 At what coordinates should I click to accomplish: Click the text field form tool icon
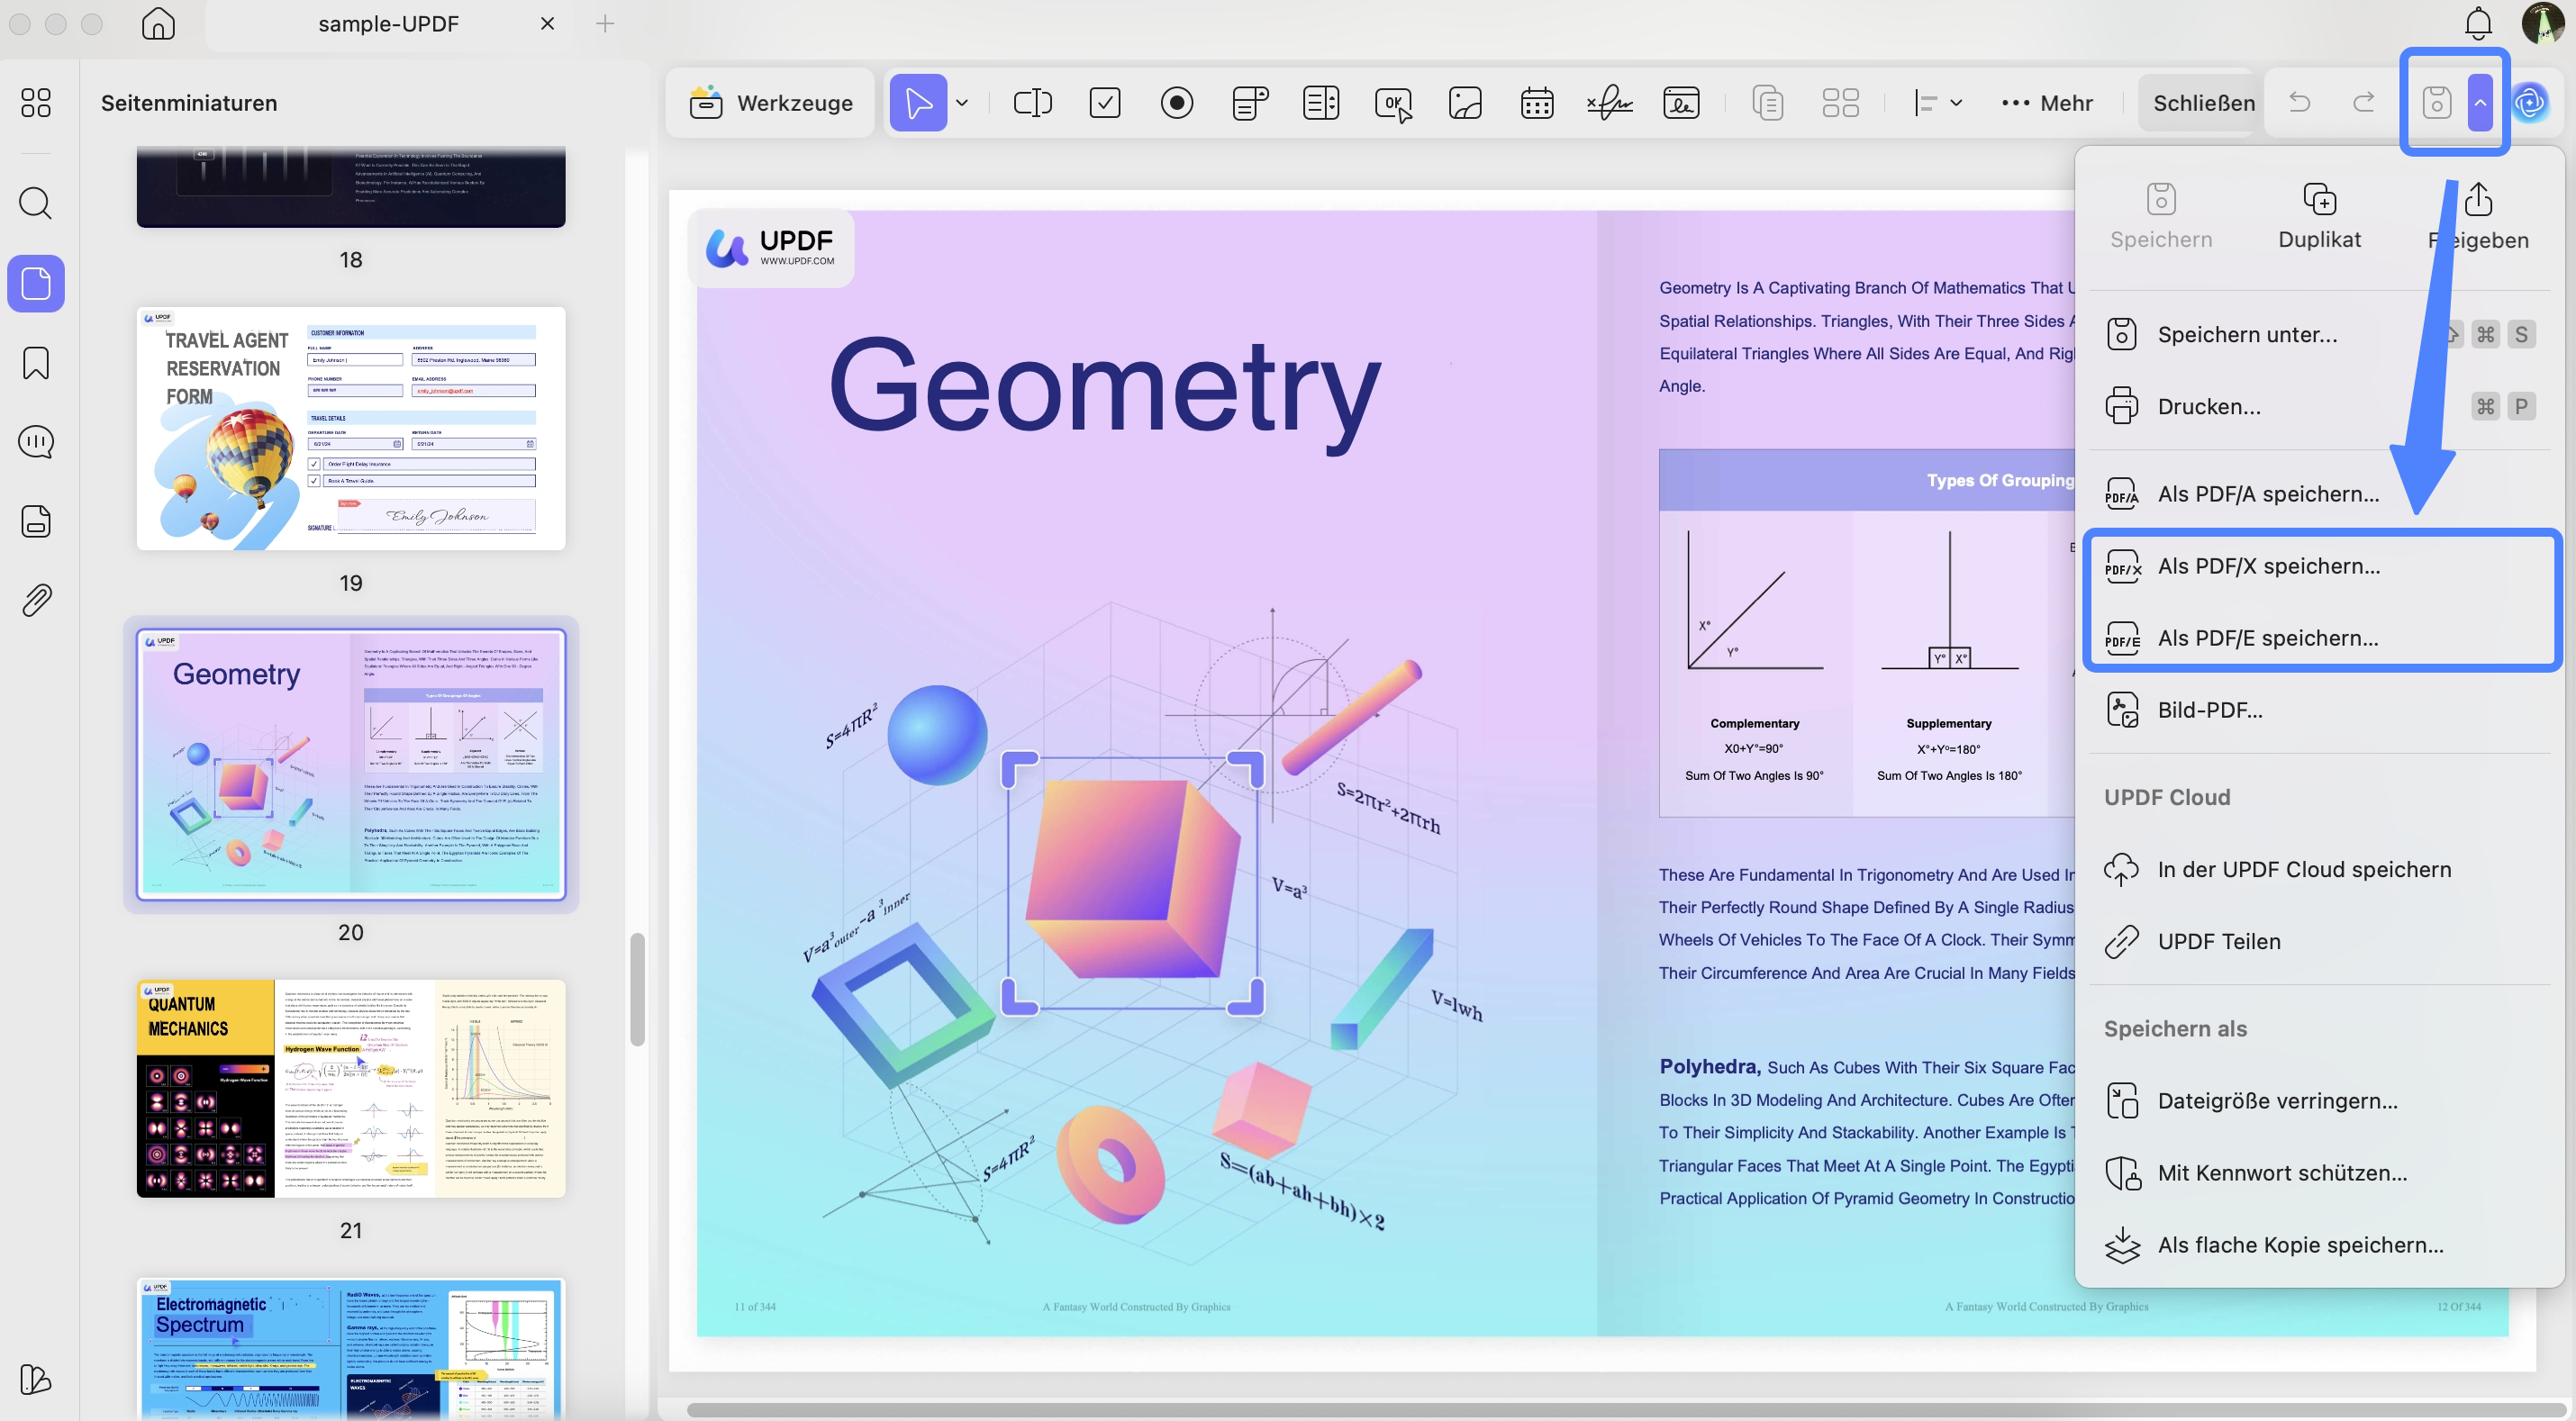[x=1032, y=103]
